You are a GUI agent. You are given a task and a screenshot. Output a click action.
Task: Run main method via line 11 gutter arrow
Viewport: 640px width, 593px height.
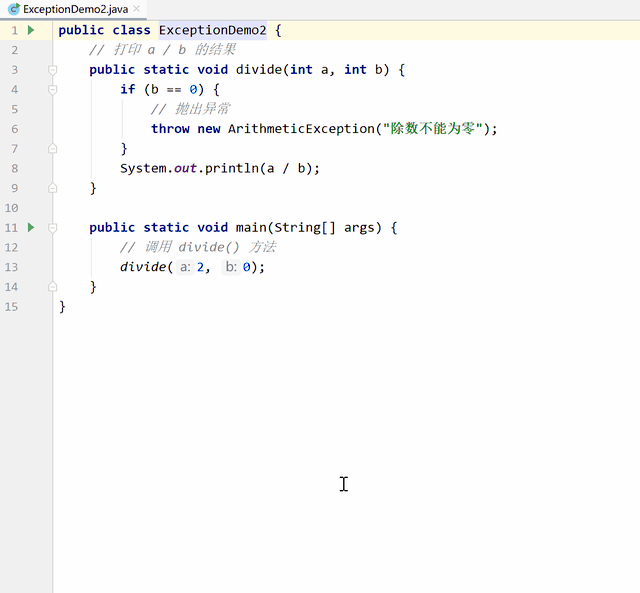[31, 227]
